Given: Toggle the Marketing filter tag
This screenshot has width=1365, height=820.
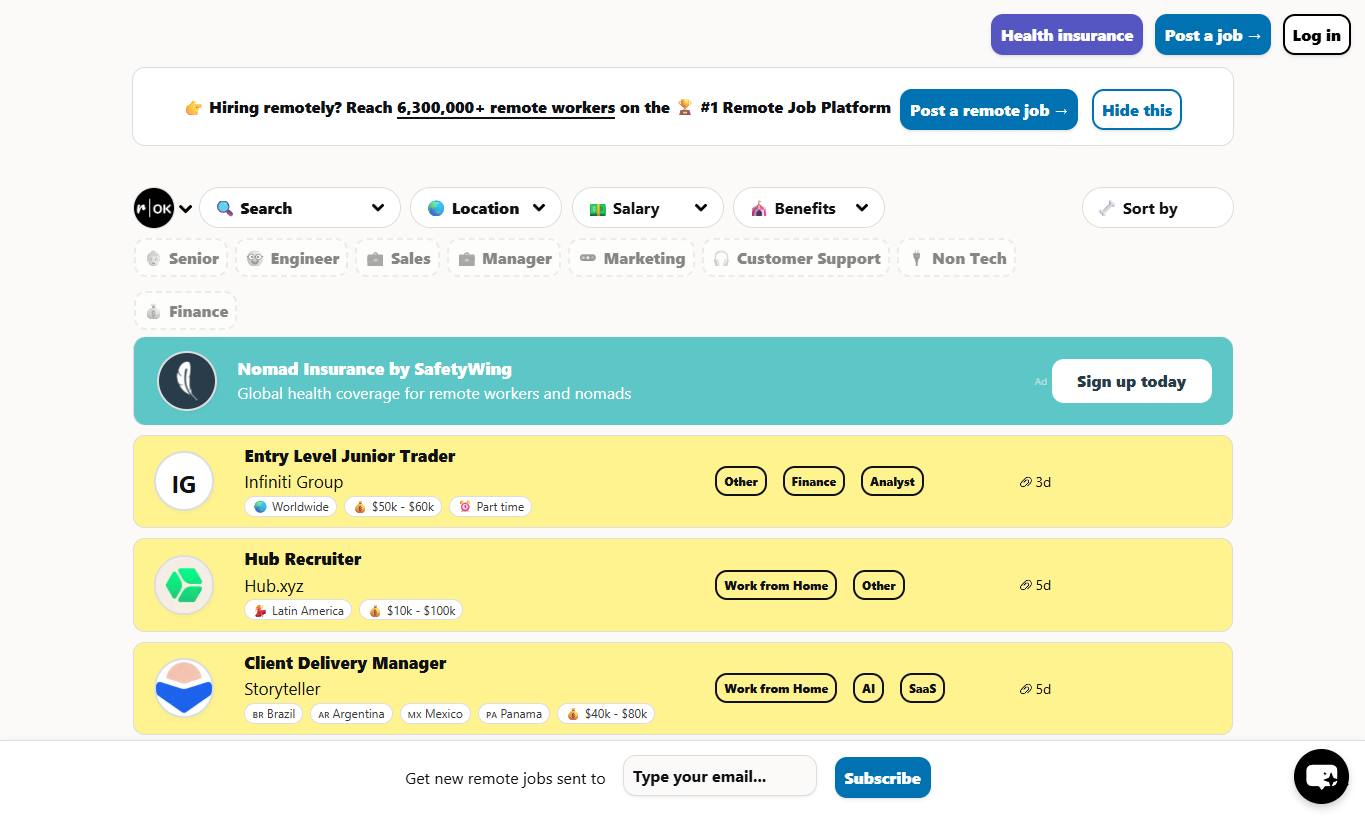Looking at the screenshot, I should pyautogui.click(x=632, y=258).
